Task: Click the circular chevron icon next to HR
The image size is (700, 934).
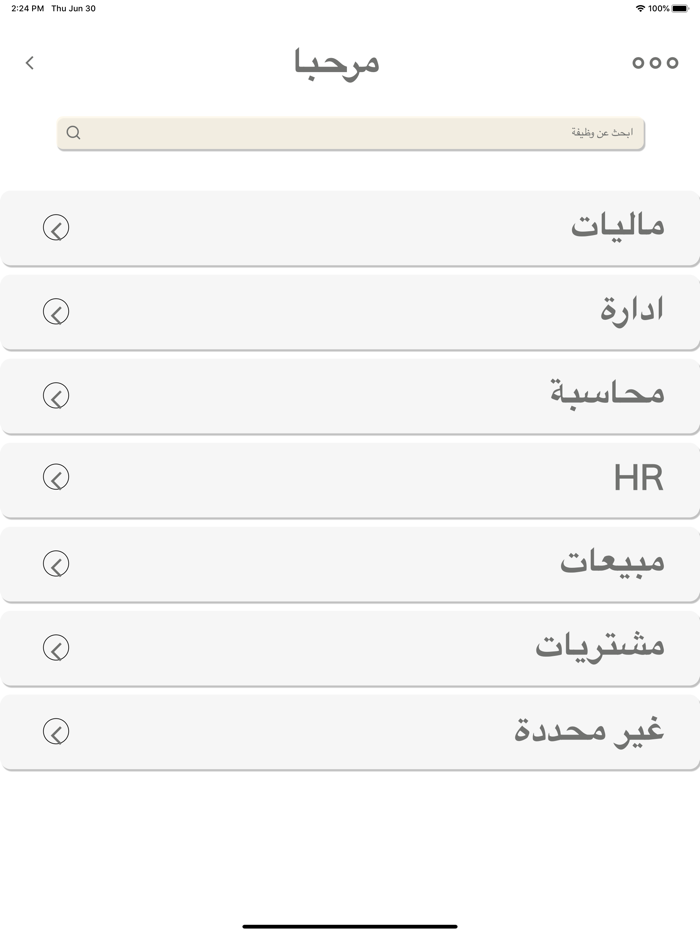Action: tap(57, 479)
